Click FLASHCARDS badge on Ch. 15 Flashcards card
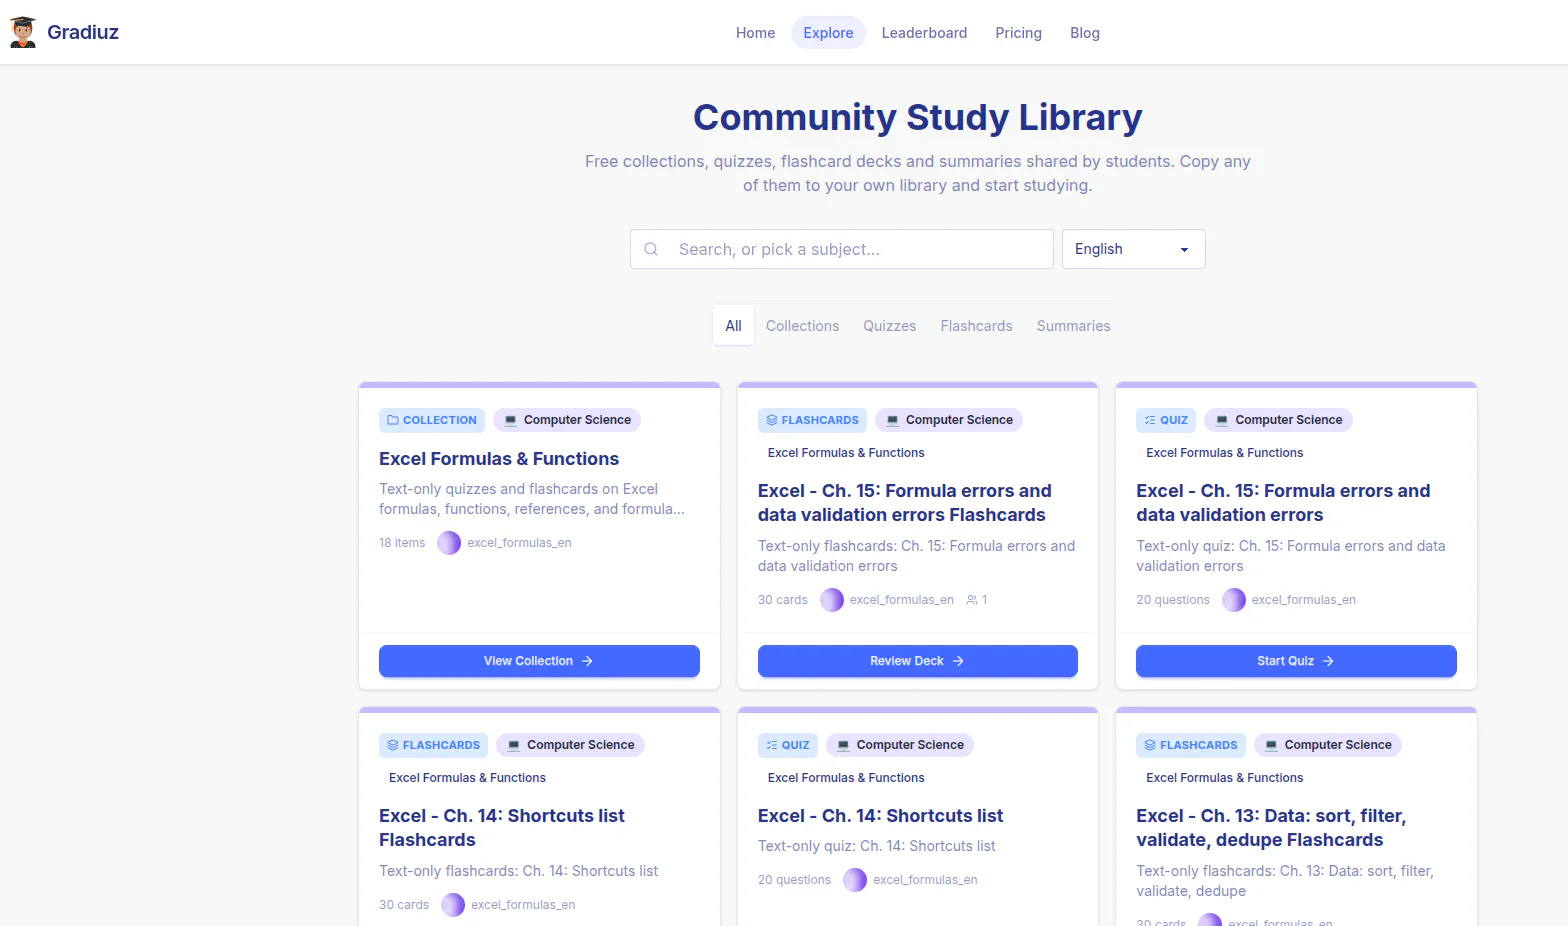The image size is (1568, 926). coord(812,420)
